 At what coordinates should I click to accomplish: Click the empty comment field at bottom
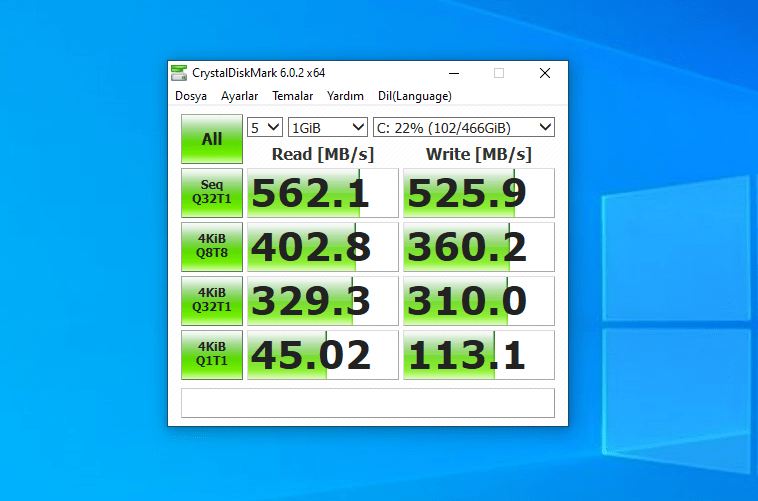pyautogui.click(x=368, y=403)
